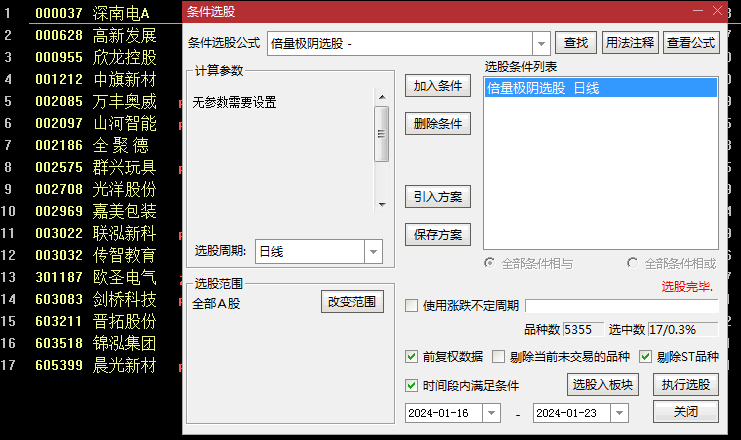Select 倍量极阴选股 日线 in condition list
Viewport: 741px width, 440px height.
(600, 88)
